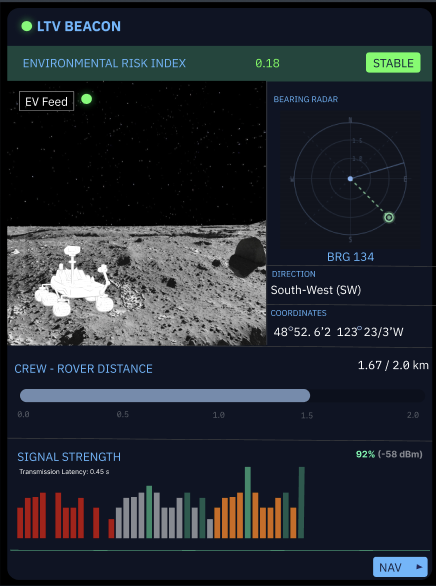Click the green LTV Beacon status dot
Screen dimensions: 436x586
click(27, 26)
